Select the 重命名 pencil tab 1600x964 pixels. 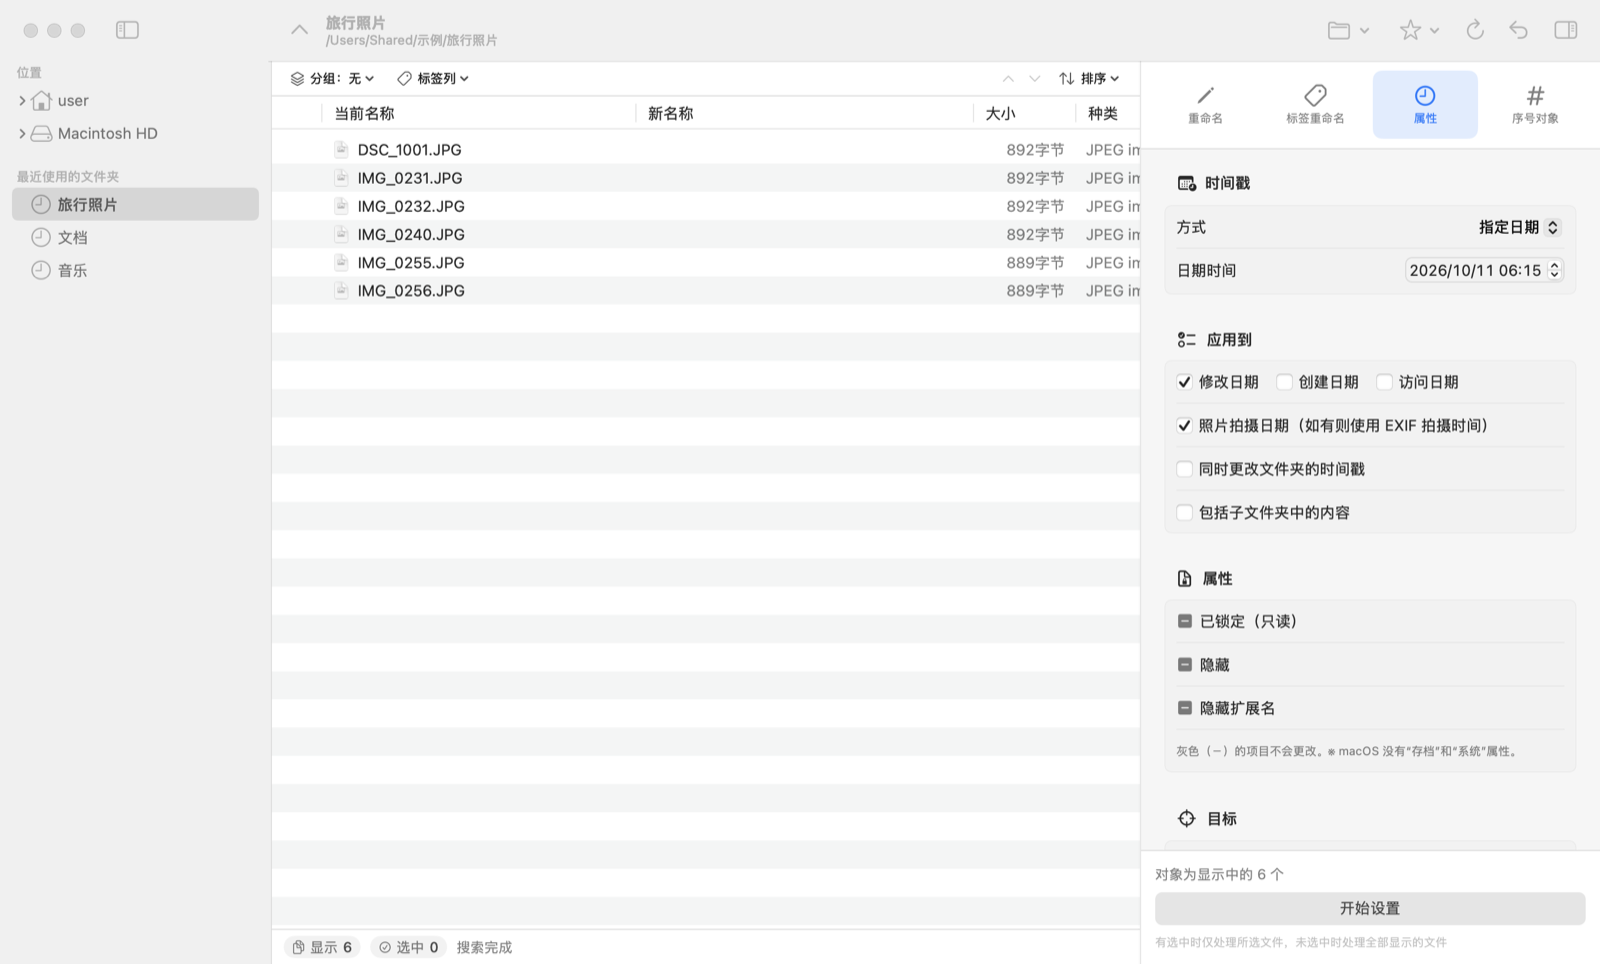coord(1205,104)
